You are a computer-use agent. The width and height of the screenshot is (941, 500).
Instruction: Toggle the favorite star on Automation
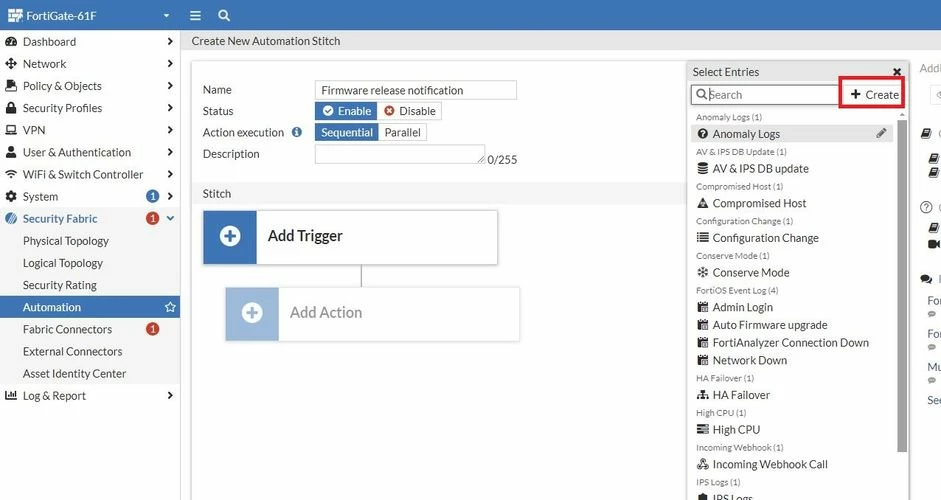[170, 307]
